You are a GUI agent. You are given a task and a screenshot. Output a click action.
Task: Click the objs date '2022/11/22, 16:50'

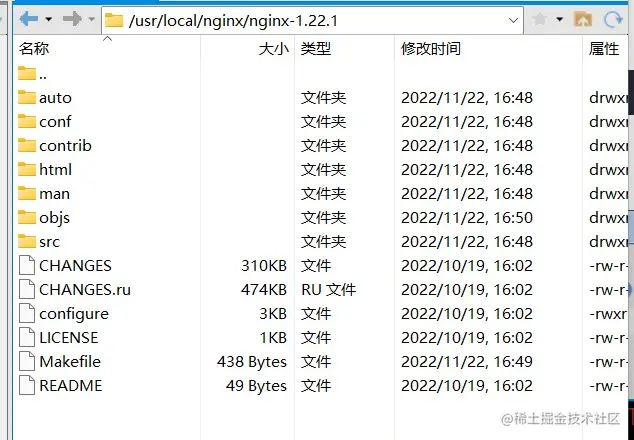467,218
